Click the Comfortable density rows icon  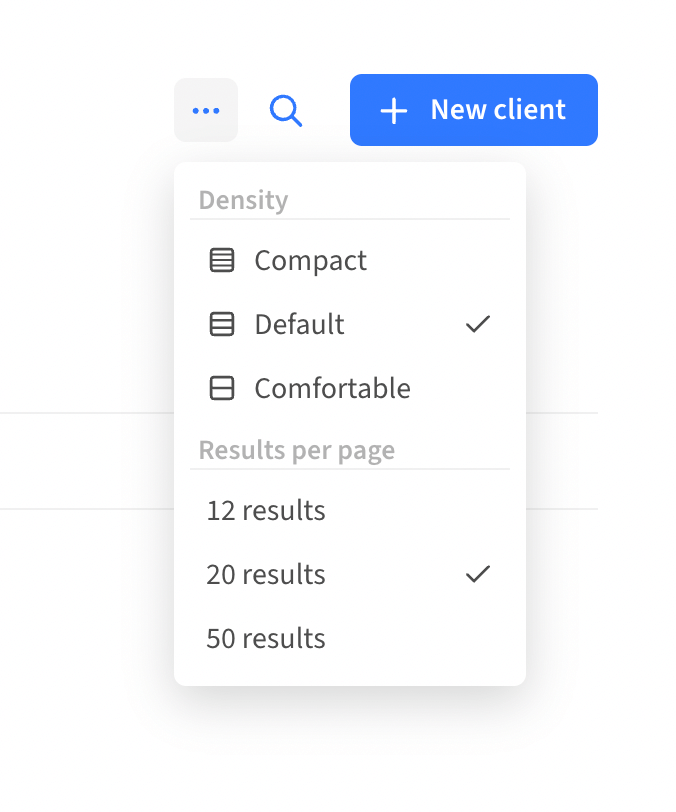coord(222,388)
